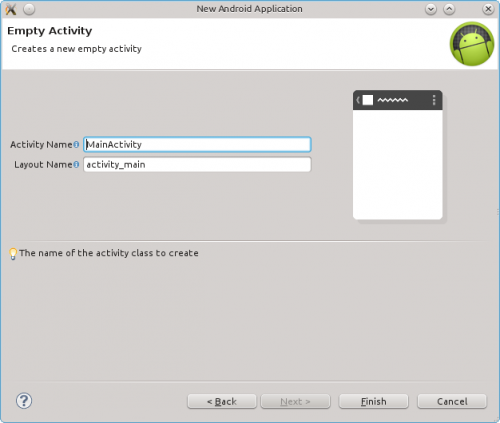This screenshot has height=423, width=500.
Task: Click the lightbulb hint icon
Action: (x=13, y=254)
